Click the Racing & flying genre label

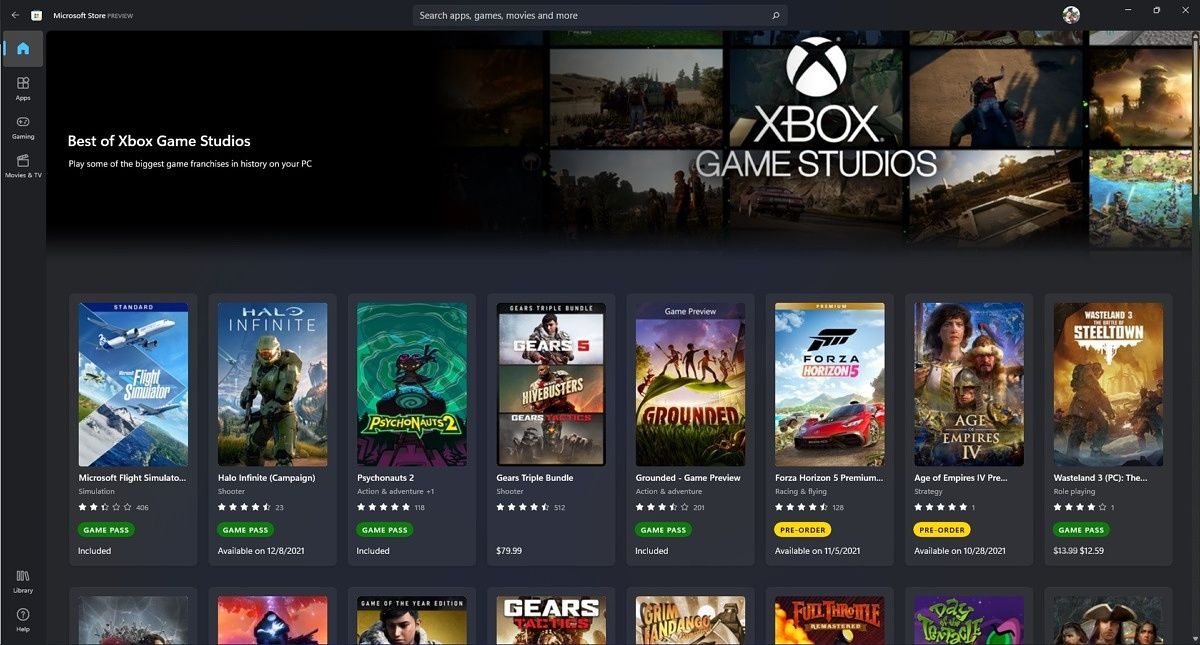click(x=800, y=492)
